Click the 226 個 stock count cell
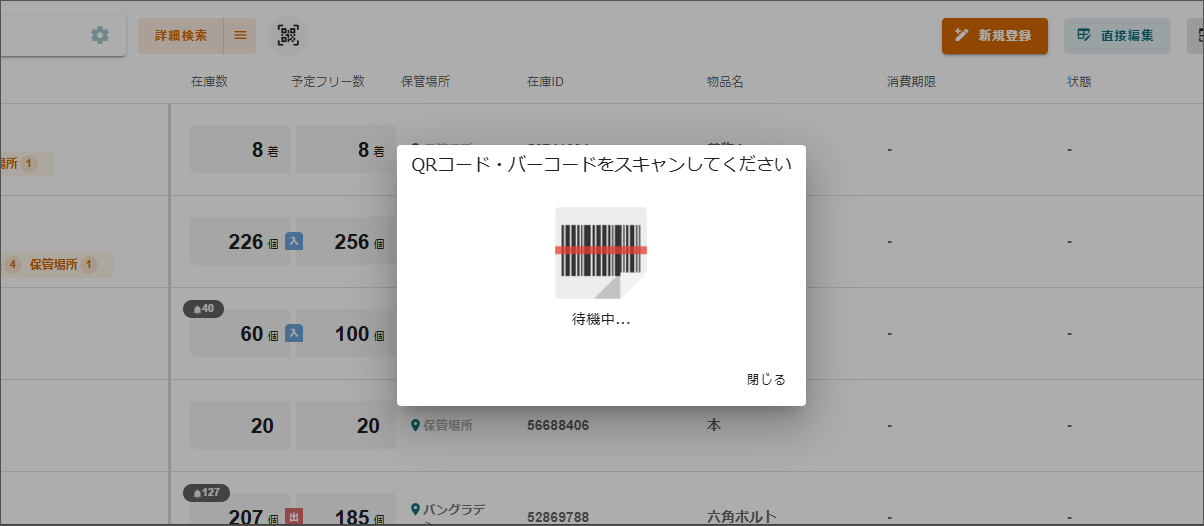Image resolution: width=1204 pixels, height=526 pixels. [x=238, y=242]
